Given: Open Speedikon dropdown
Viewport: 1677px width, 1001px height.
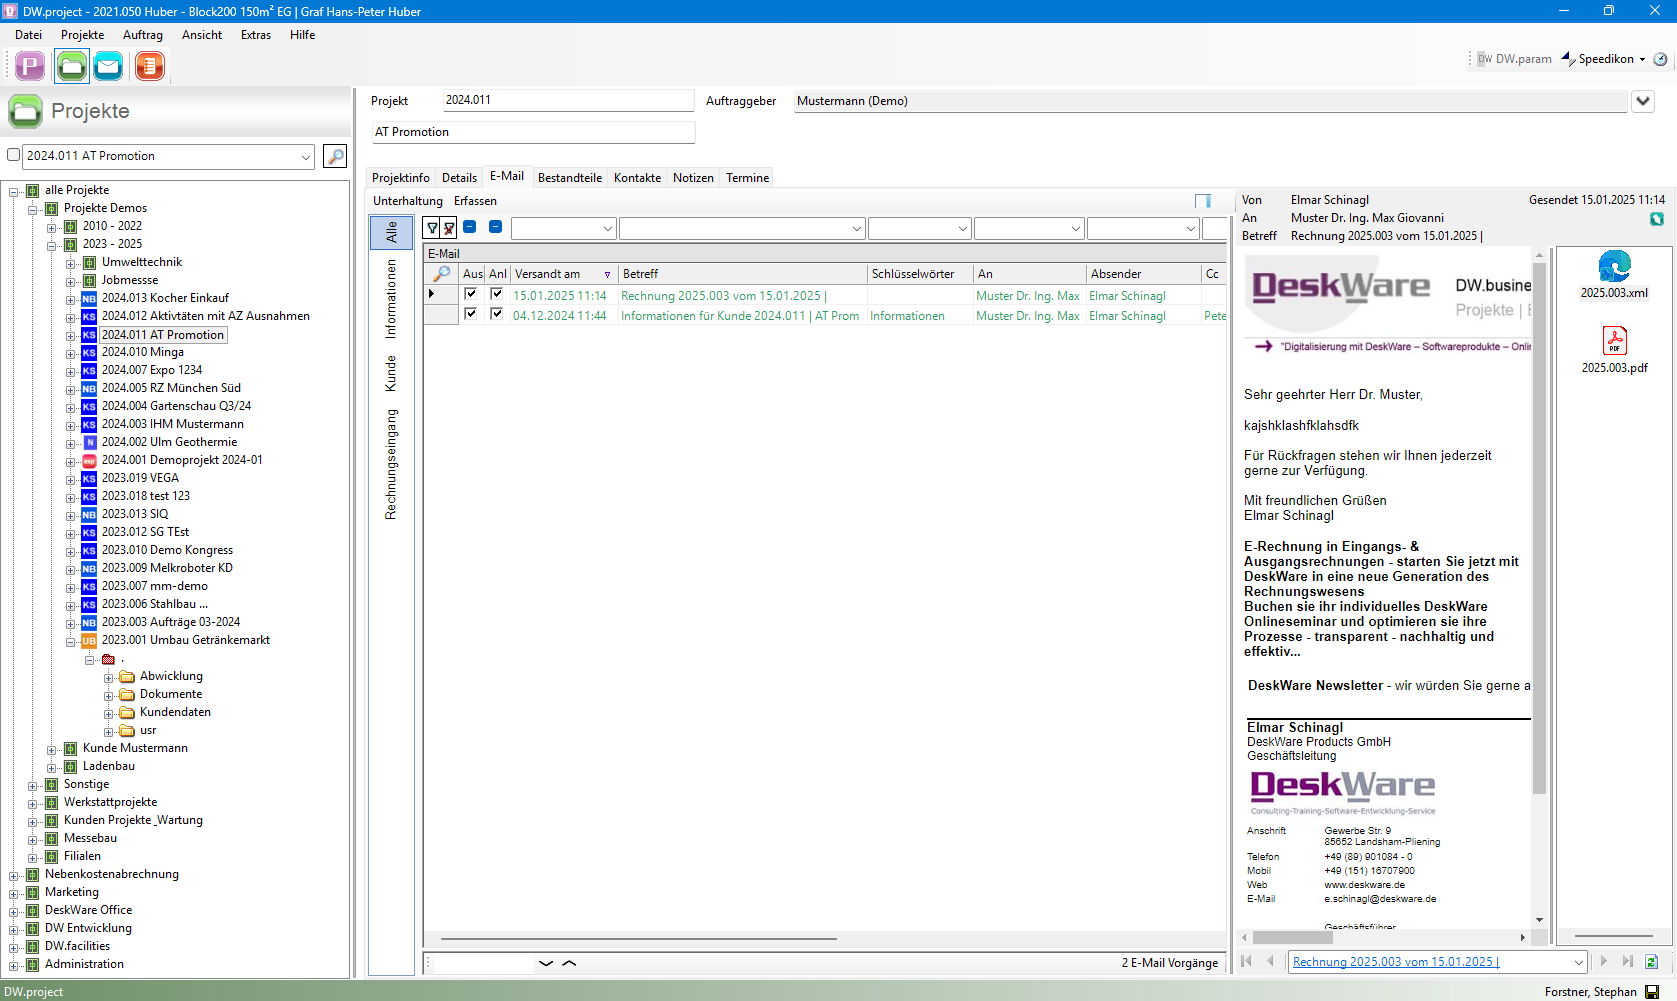Looking at the screenshot, I should [x=1642, y=59].
